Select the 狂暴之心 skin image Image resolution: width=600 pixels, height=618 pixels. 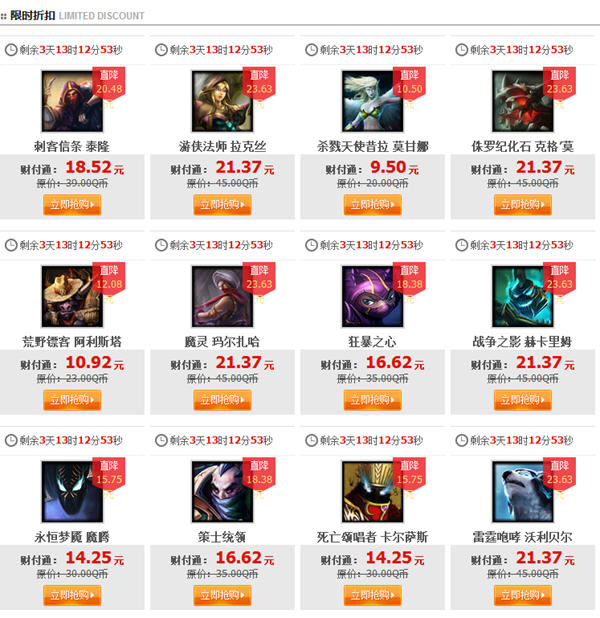tap(373, 296)
